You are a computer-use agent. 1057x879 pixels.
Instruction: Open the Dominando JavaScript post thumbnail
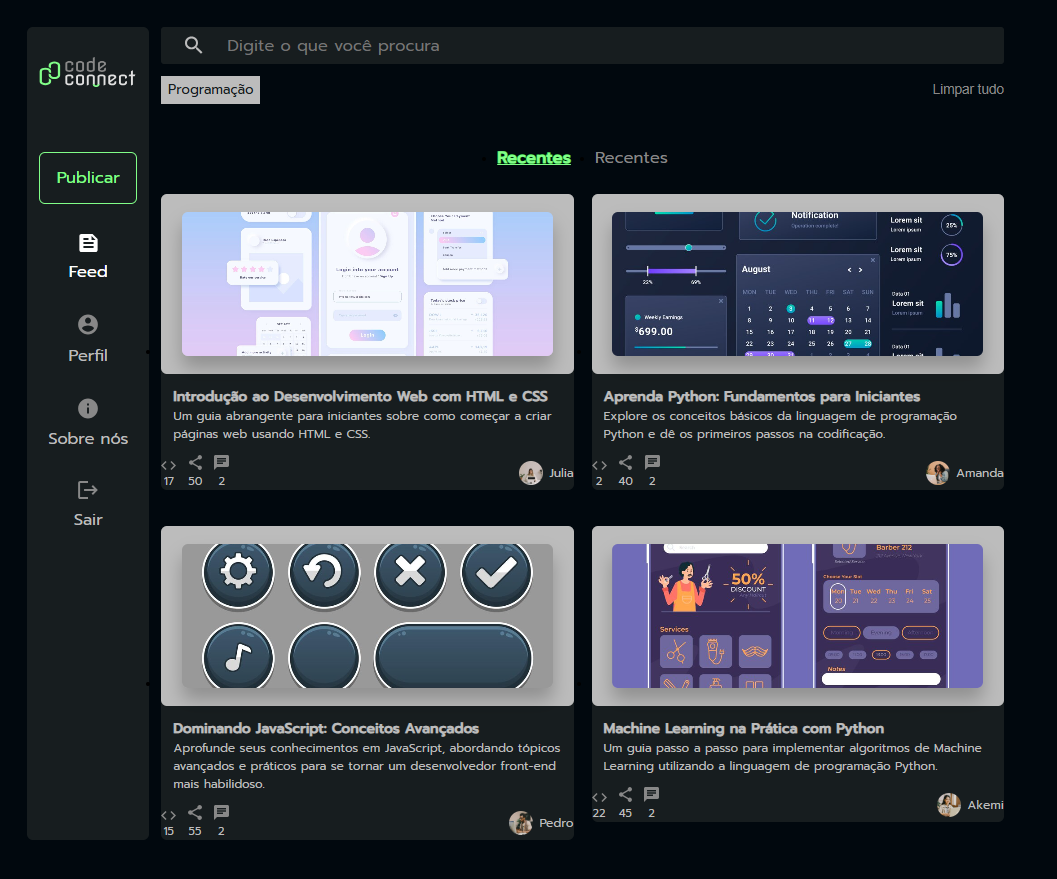pos(367,616)
